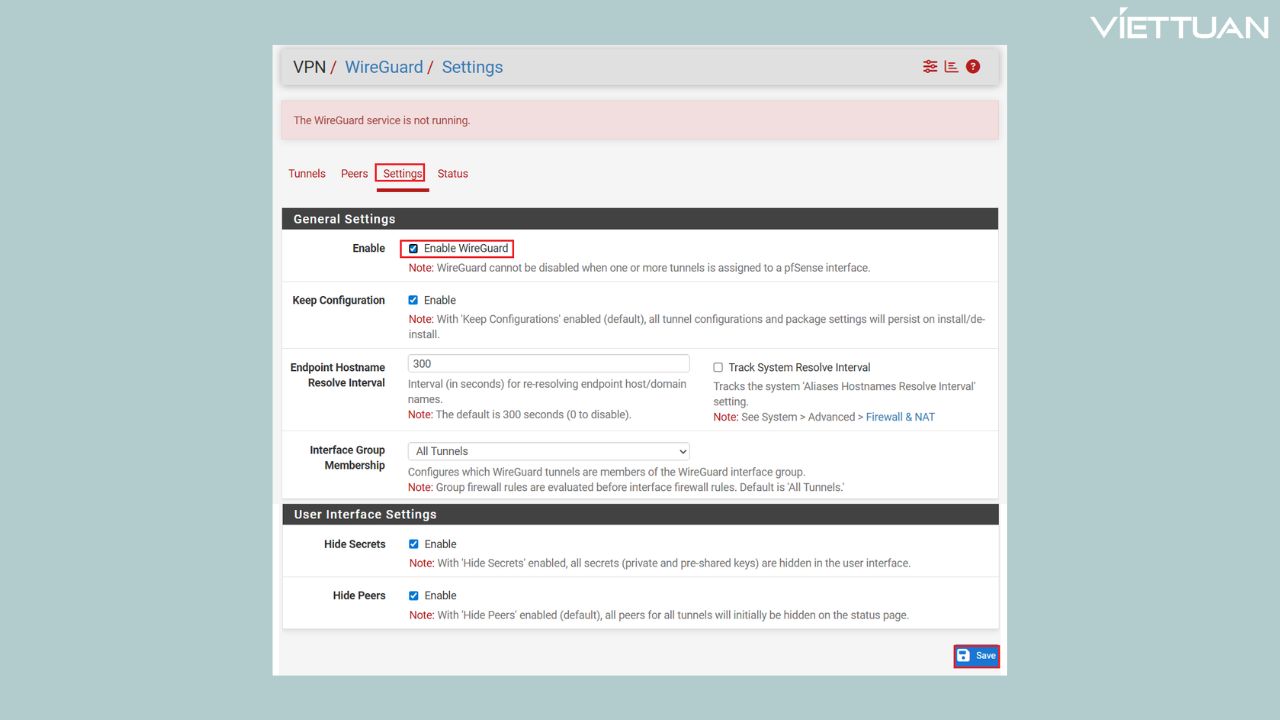View the Status tab

(452, 173)
